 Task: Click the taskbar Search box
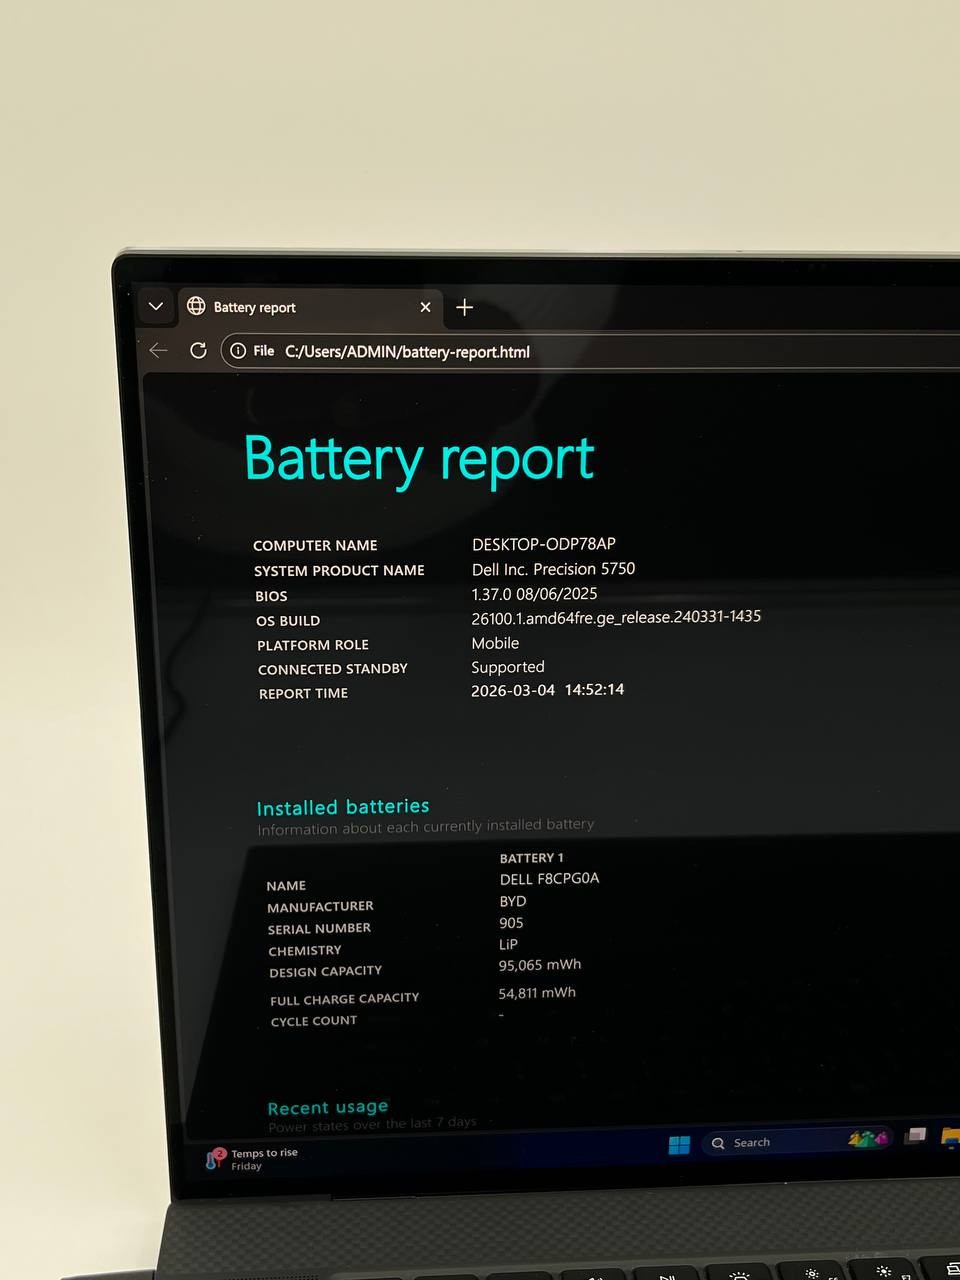tap(798, 1141)
